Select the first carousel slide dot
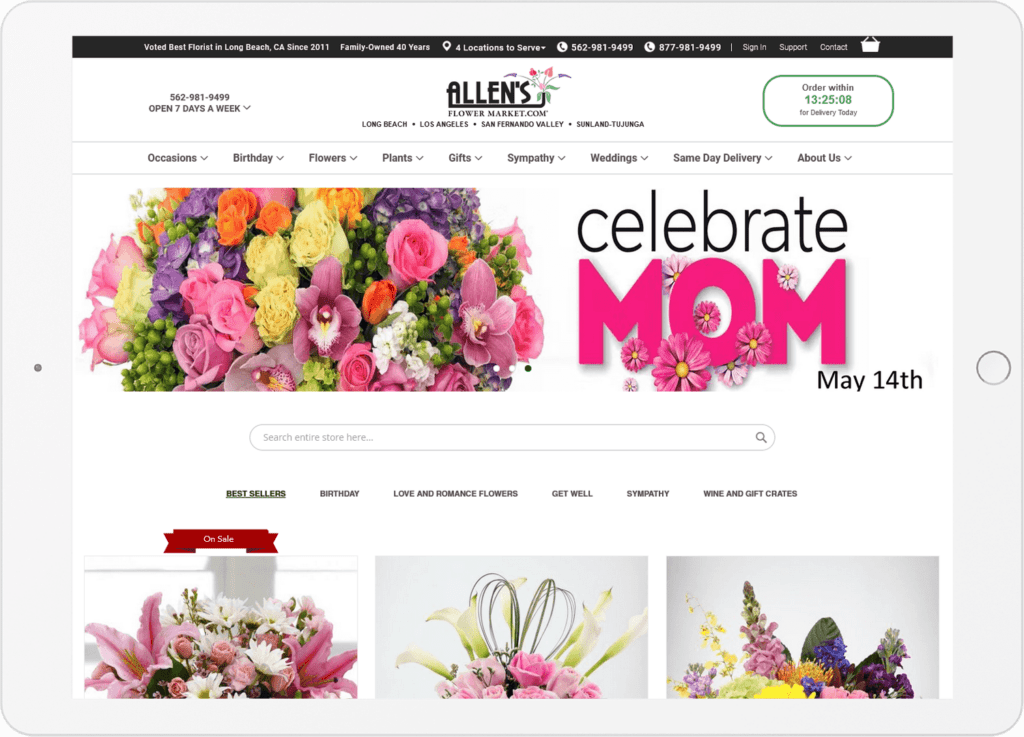The height and width of the screenshot is (737, 1024). 496,368
